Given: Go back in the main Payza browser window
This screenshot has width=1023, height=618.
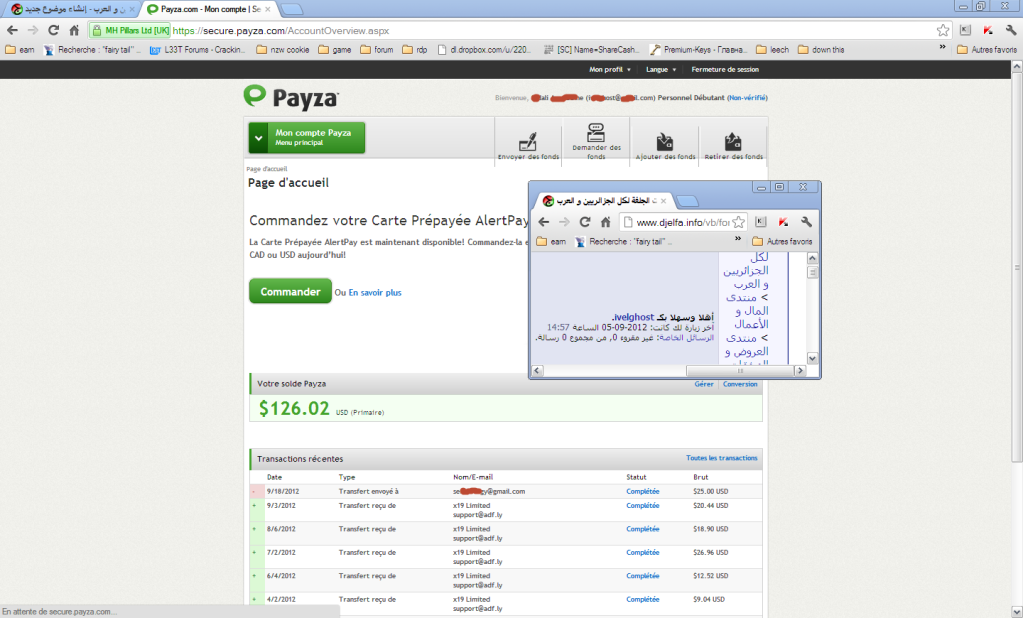Looking at the screenshot, I should click(x=12, y=30).
